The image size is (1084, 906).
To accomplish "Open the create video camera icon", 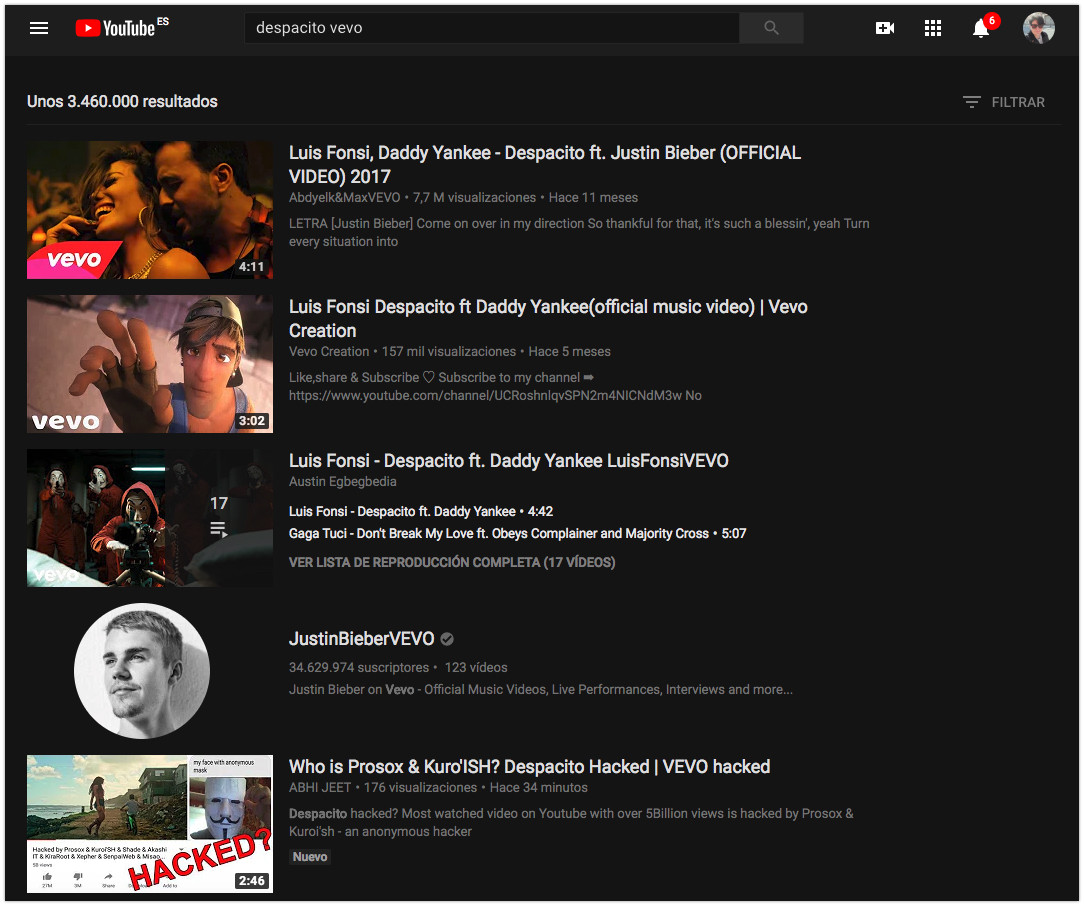I will point(884,28).
